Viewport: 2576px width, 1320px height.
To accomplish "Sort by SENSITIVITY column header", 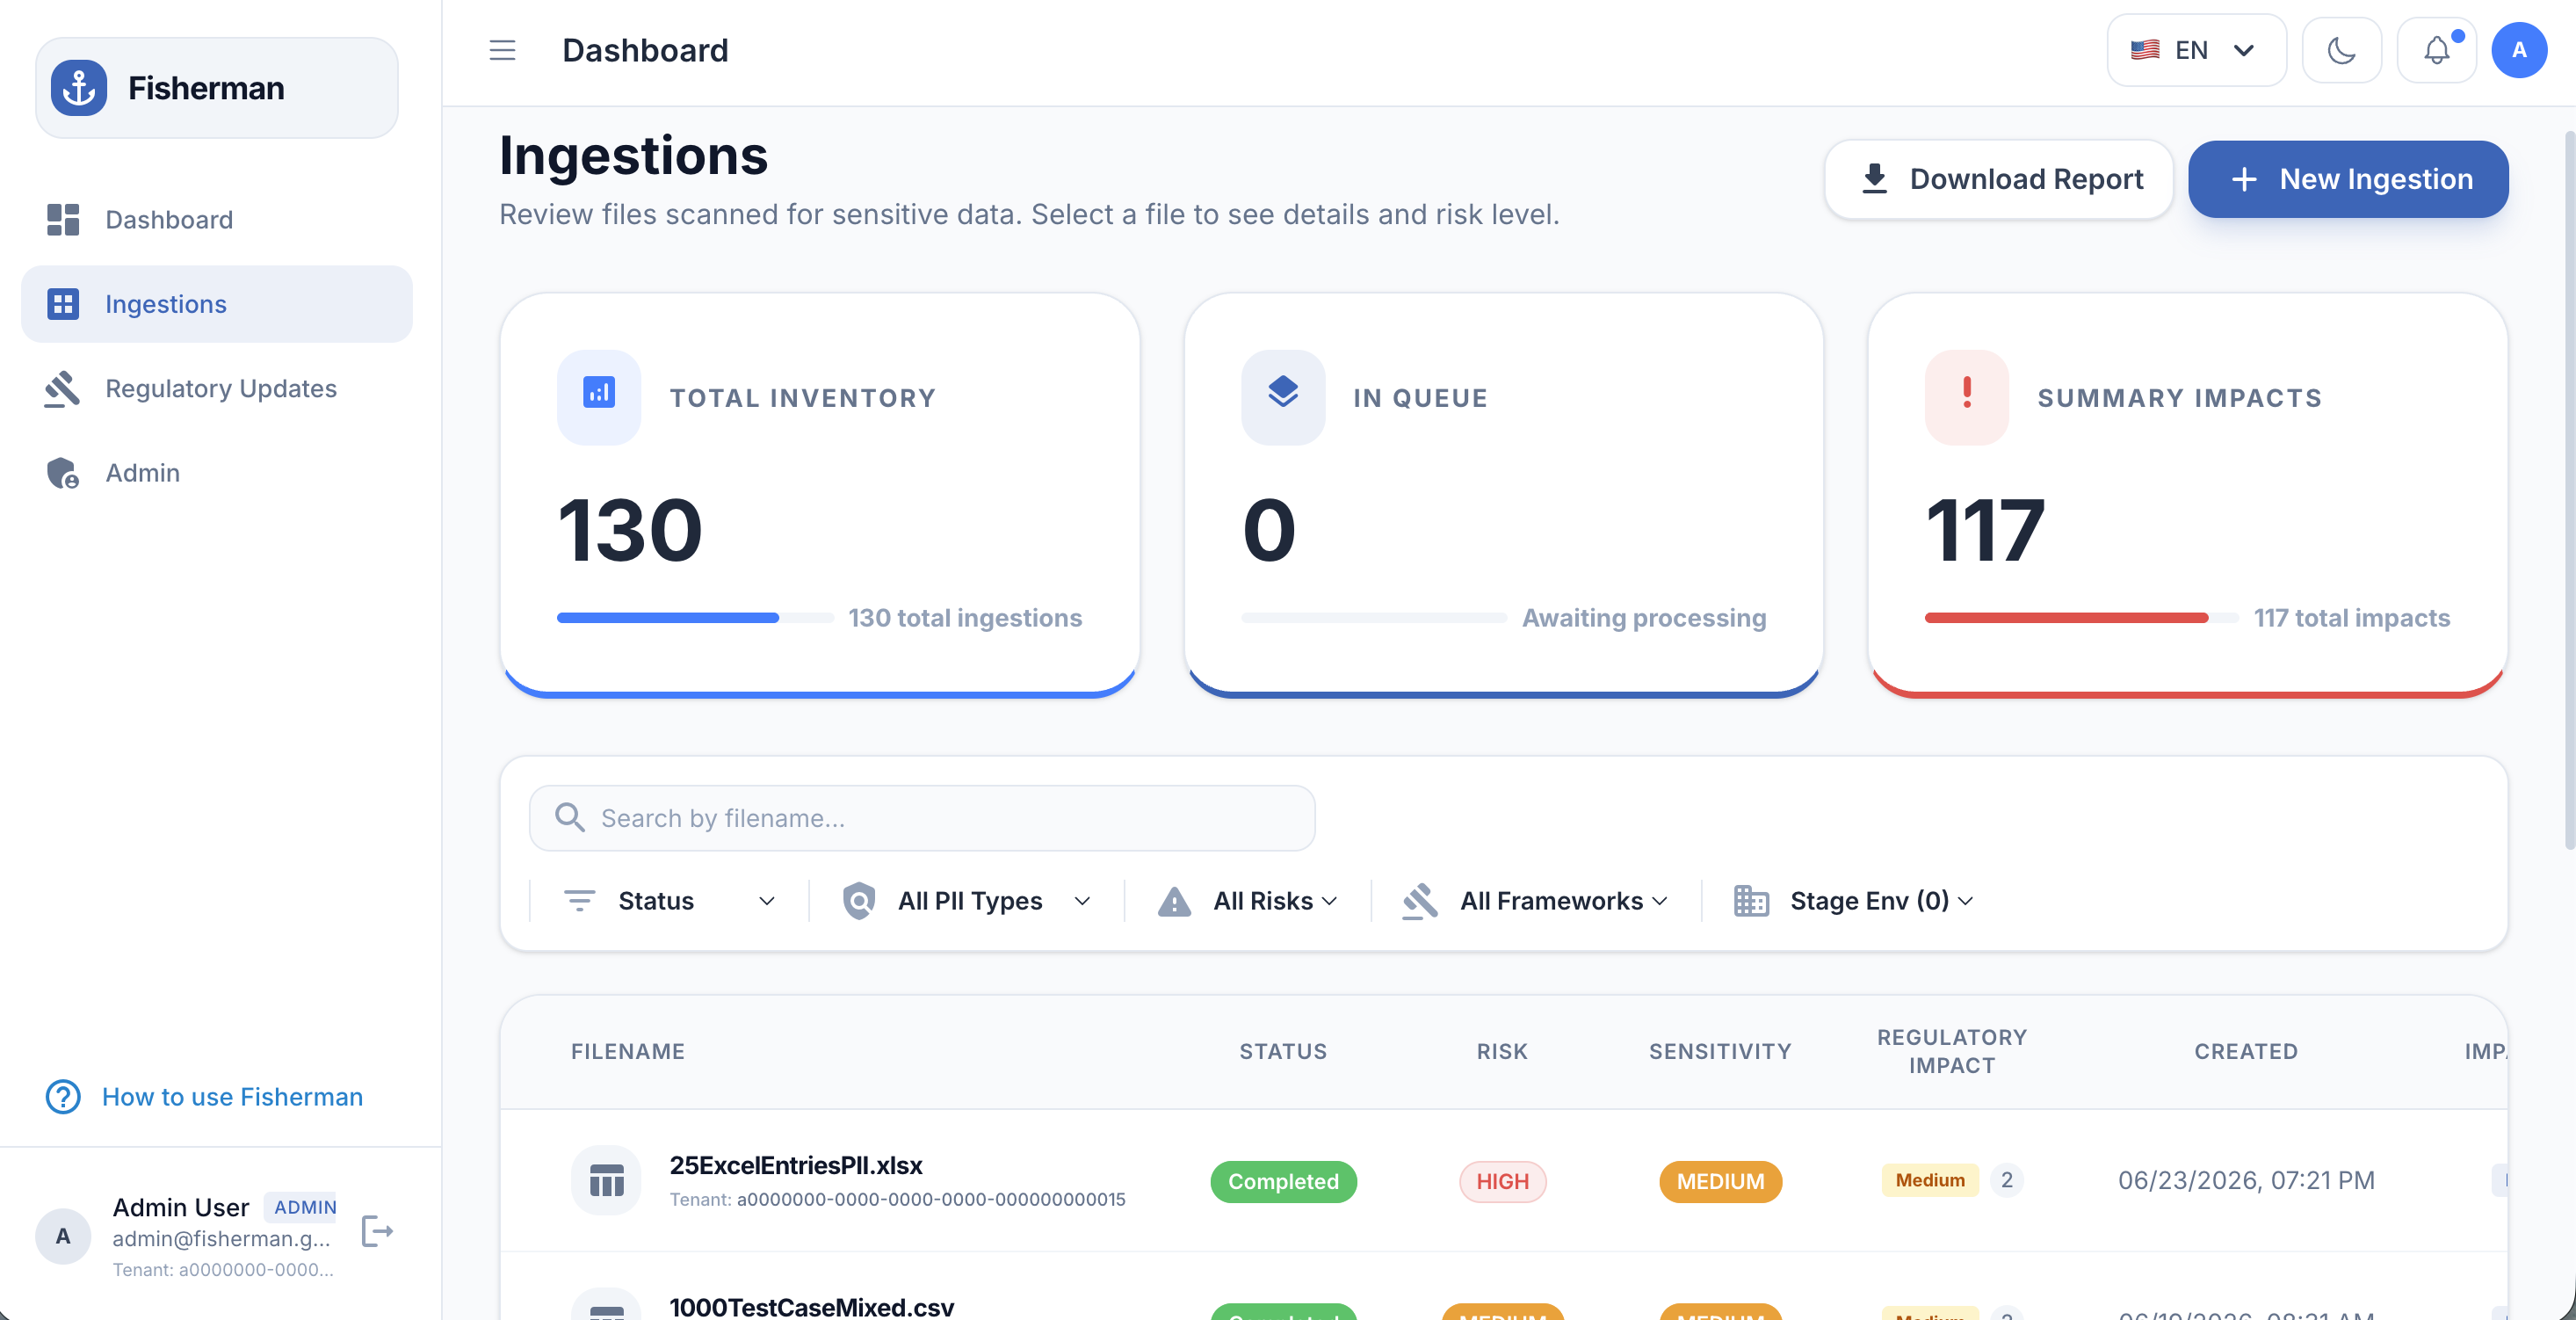I will click(1720, 1051).
